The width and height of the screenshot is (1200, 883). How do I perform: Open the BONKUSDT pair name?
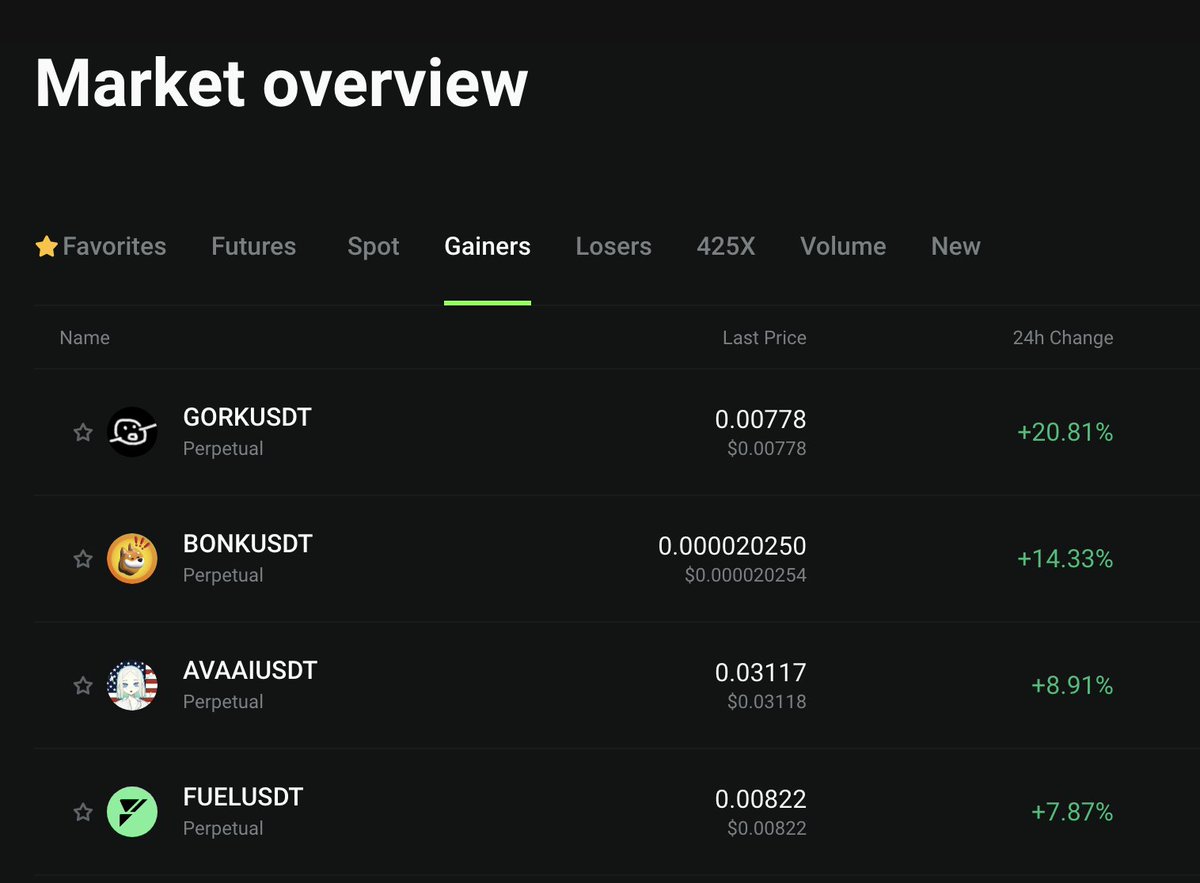[248, 544]
